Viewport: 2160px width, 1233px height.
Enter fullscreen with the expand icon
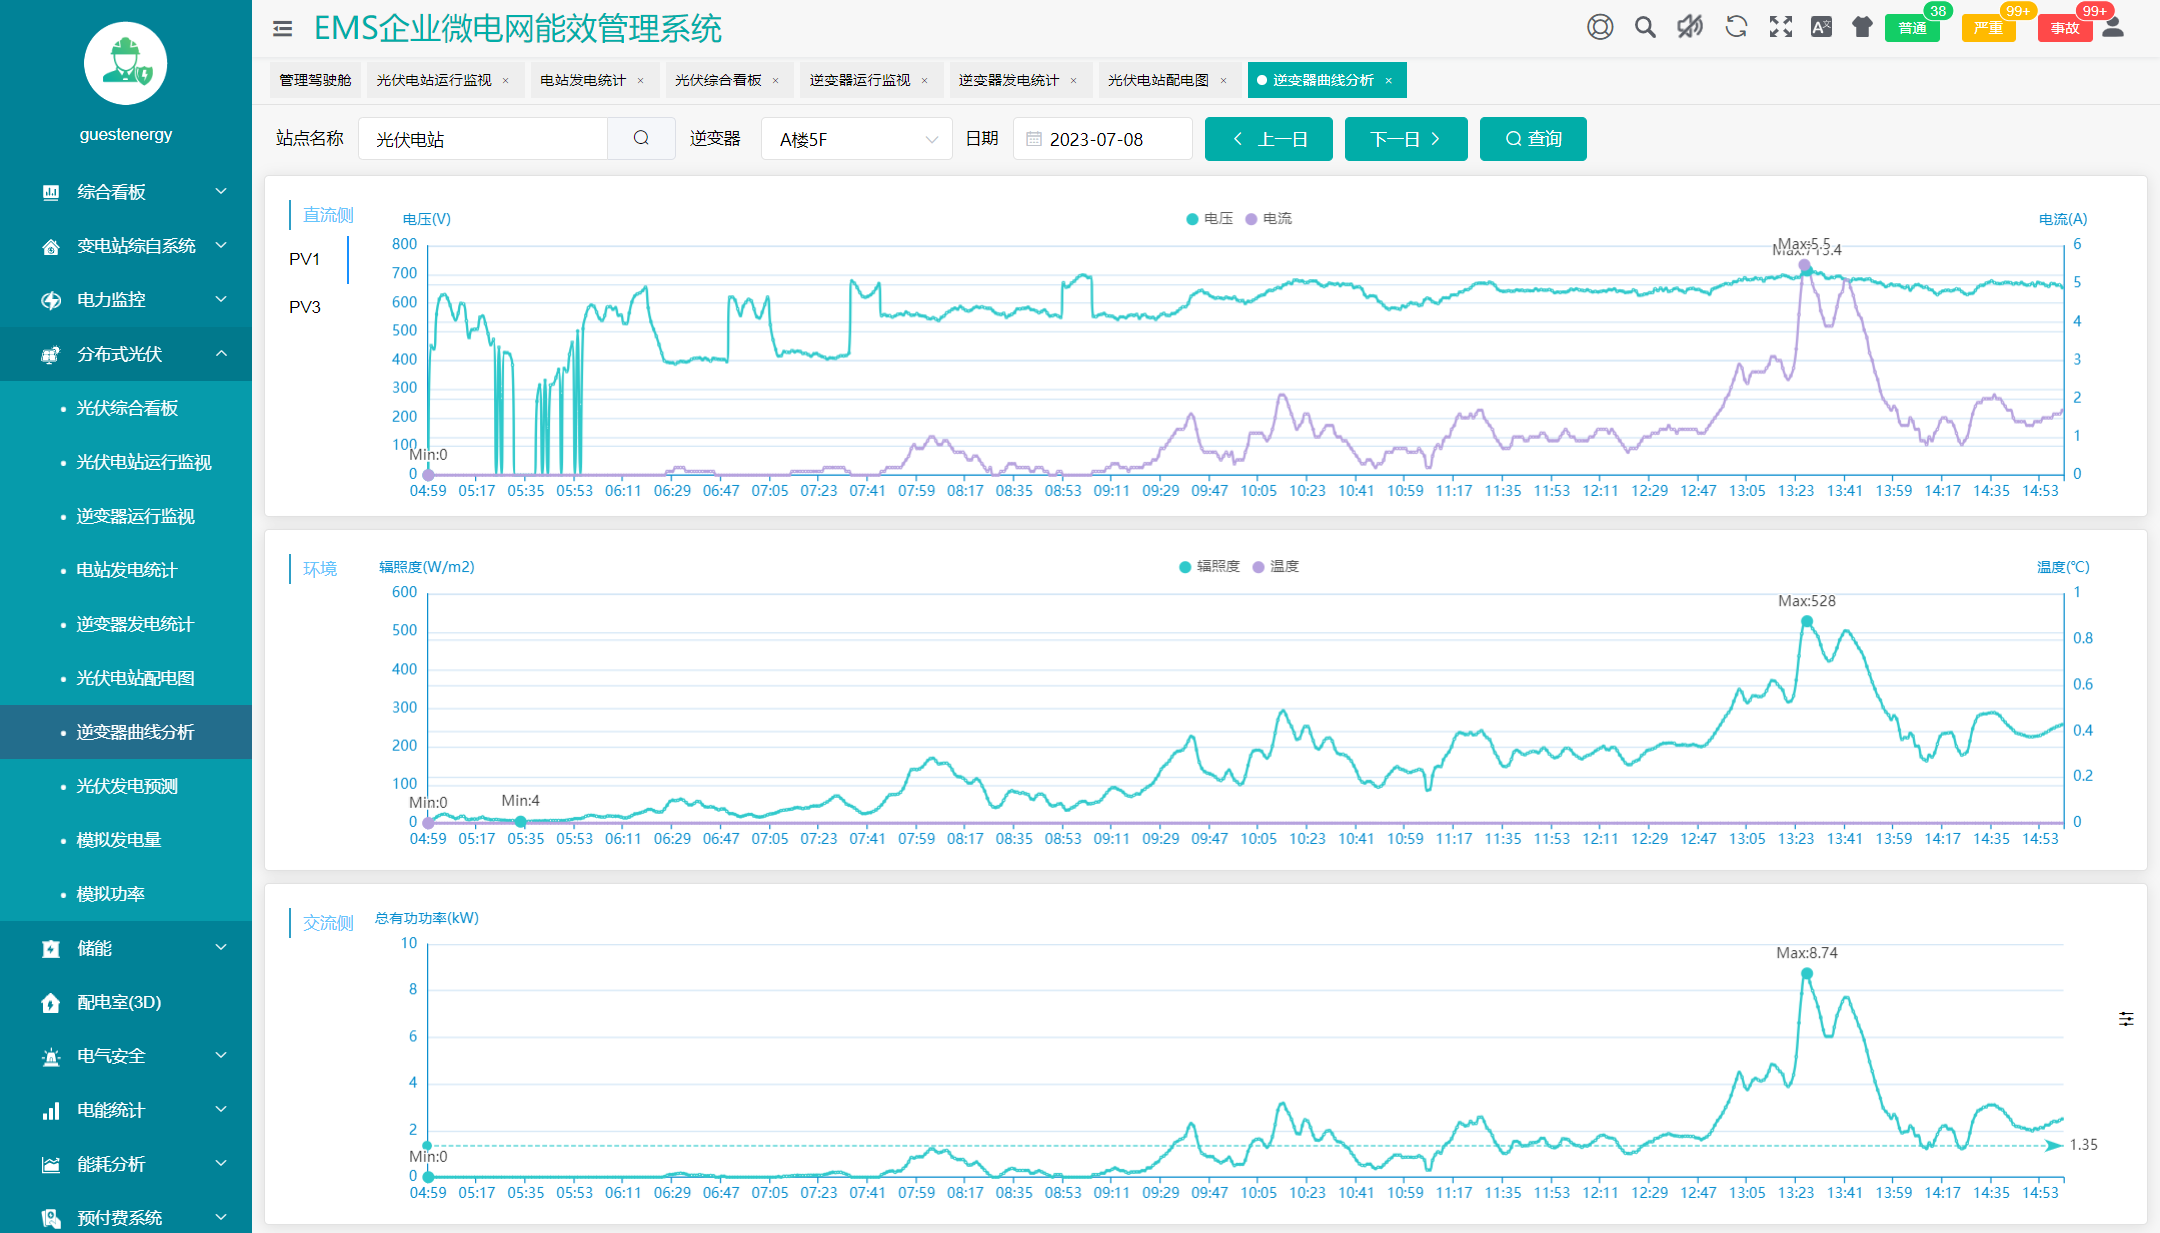[1780, 27]
